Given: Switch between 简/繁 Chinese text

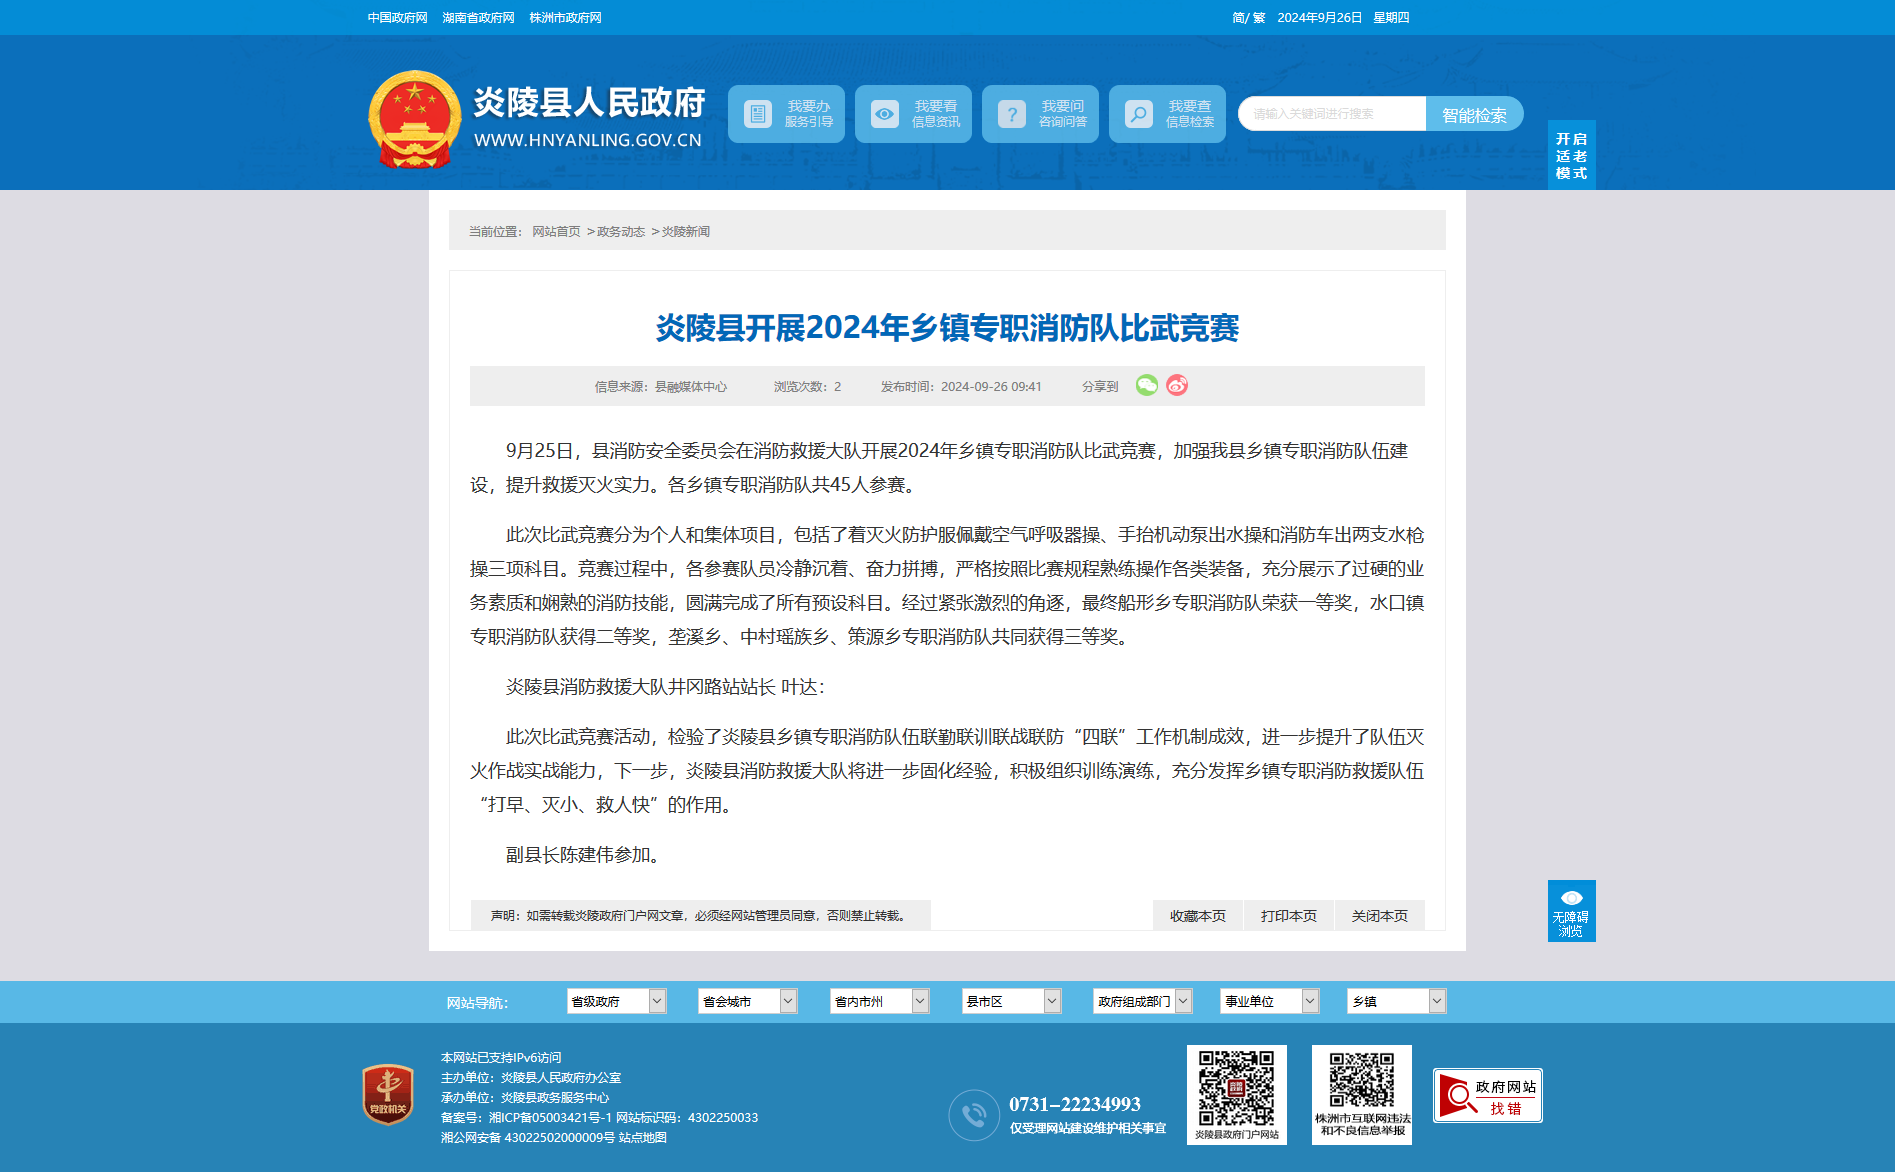Looking at the screenshot, I should coord(1248,18).
